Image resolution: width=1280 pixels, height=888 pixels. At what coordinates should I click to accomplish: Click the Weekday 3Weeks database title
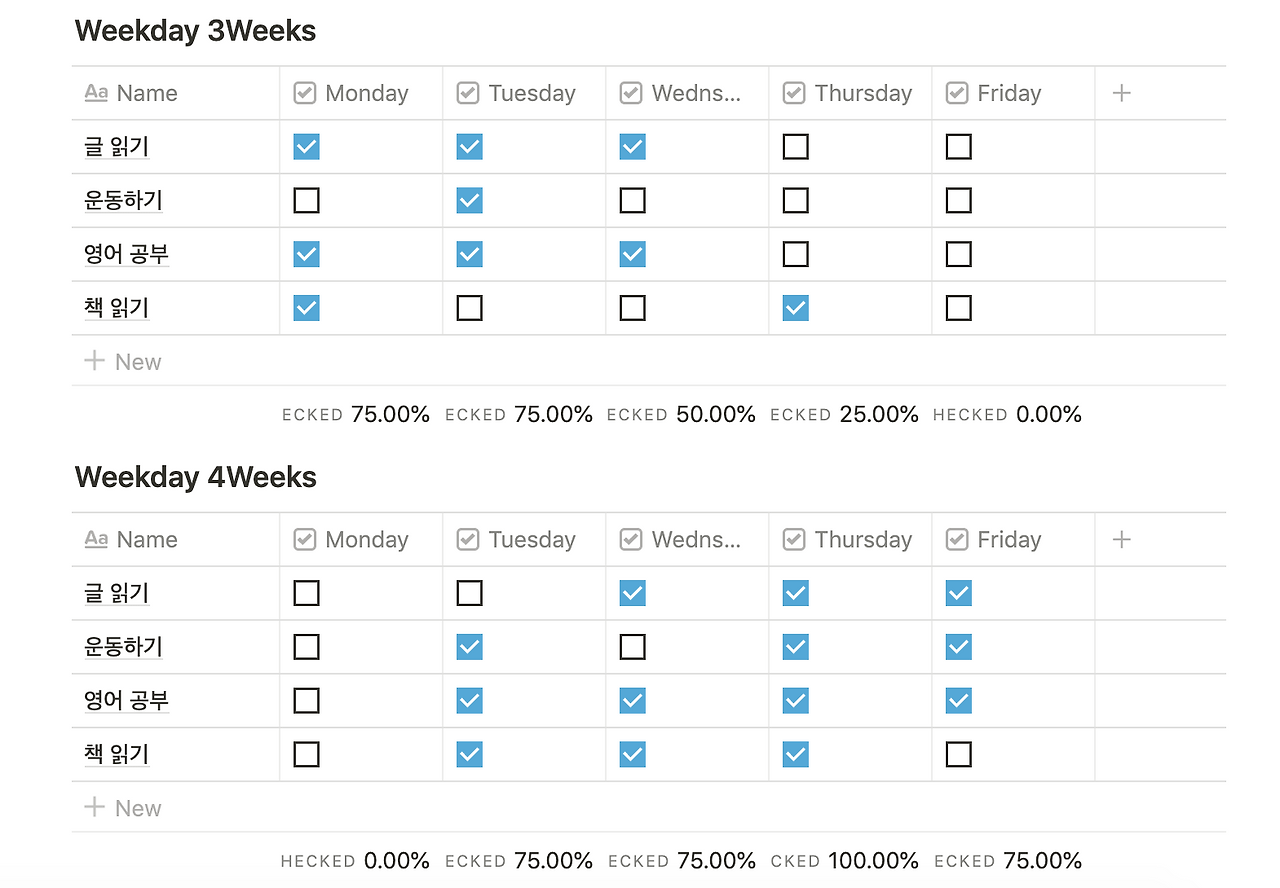pos(195,31)
